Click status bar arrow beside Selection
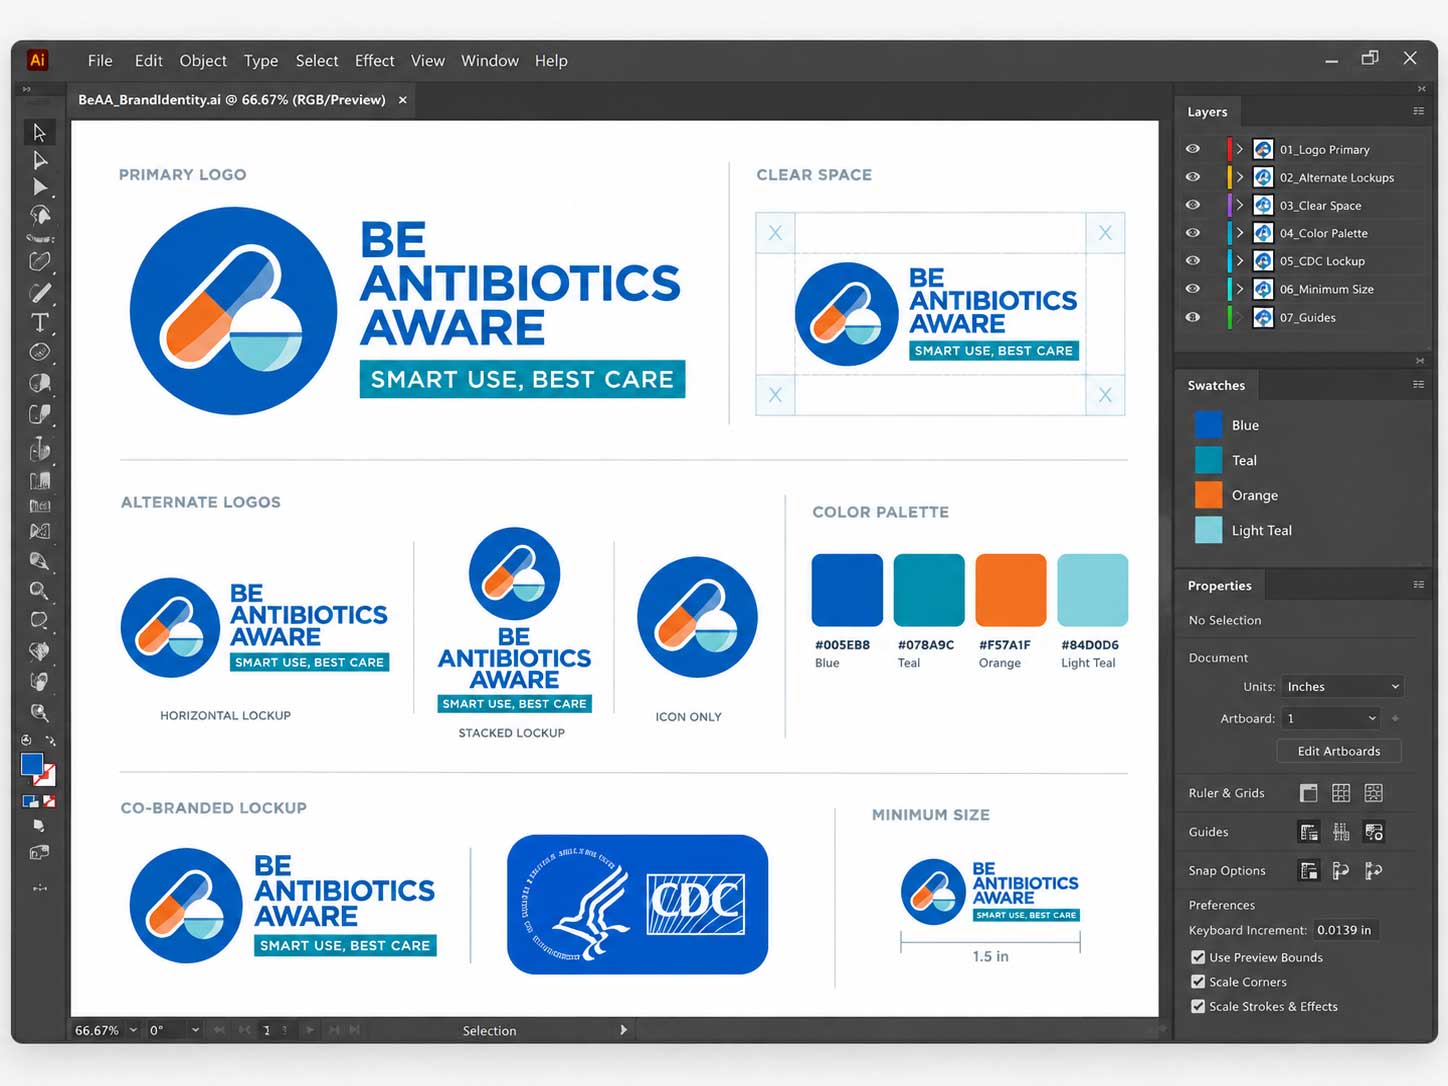 pyautogui.click(x=623, y=1030)
